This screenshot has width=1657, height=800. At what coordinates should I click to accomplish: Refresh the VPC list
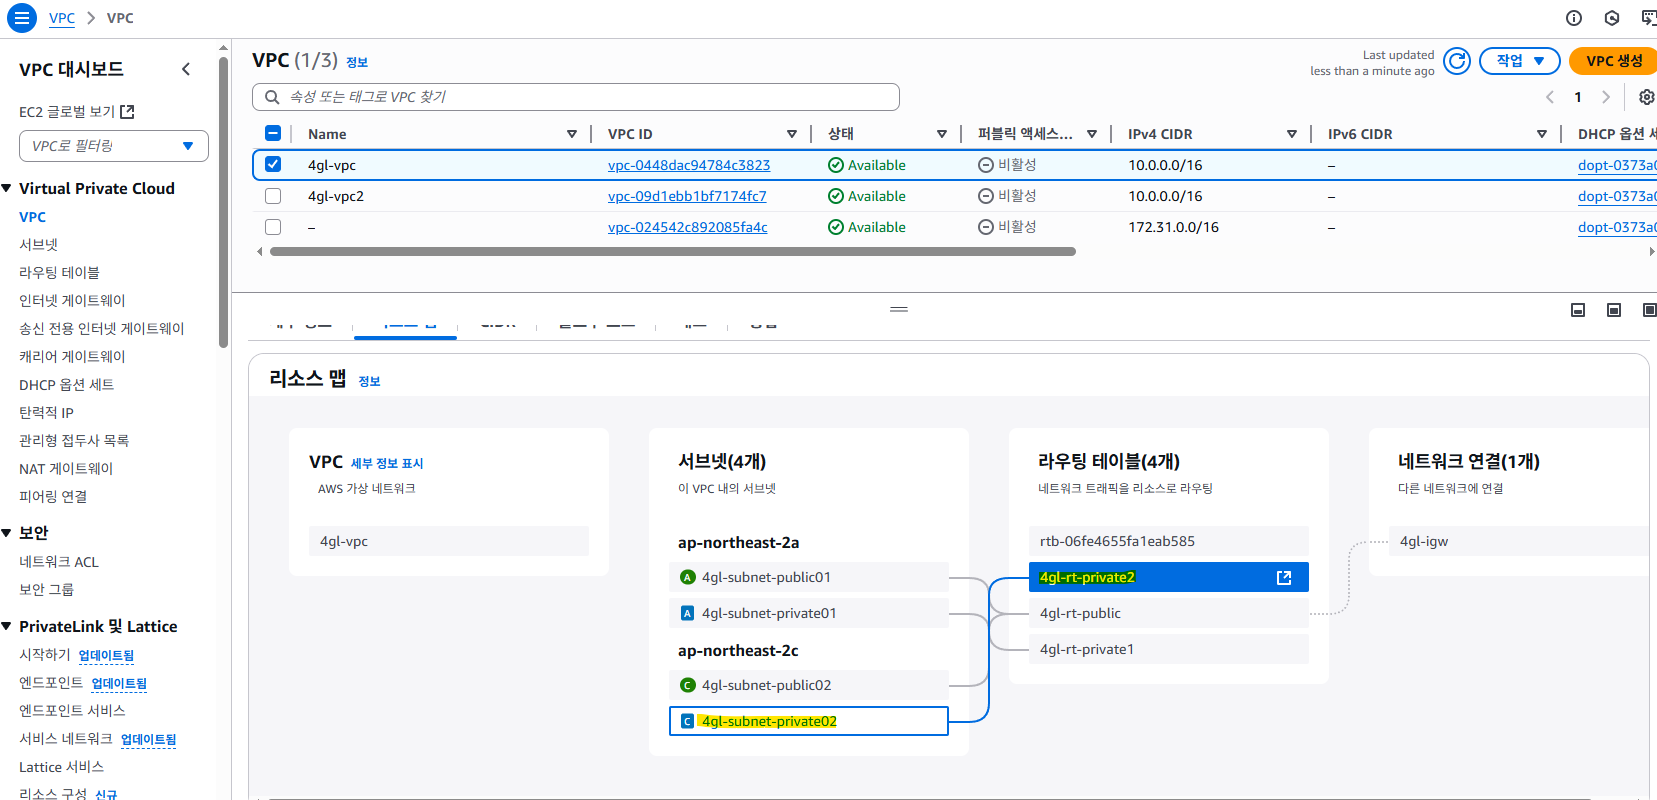pyautogui.click(x=1458, y=61)
